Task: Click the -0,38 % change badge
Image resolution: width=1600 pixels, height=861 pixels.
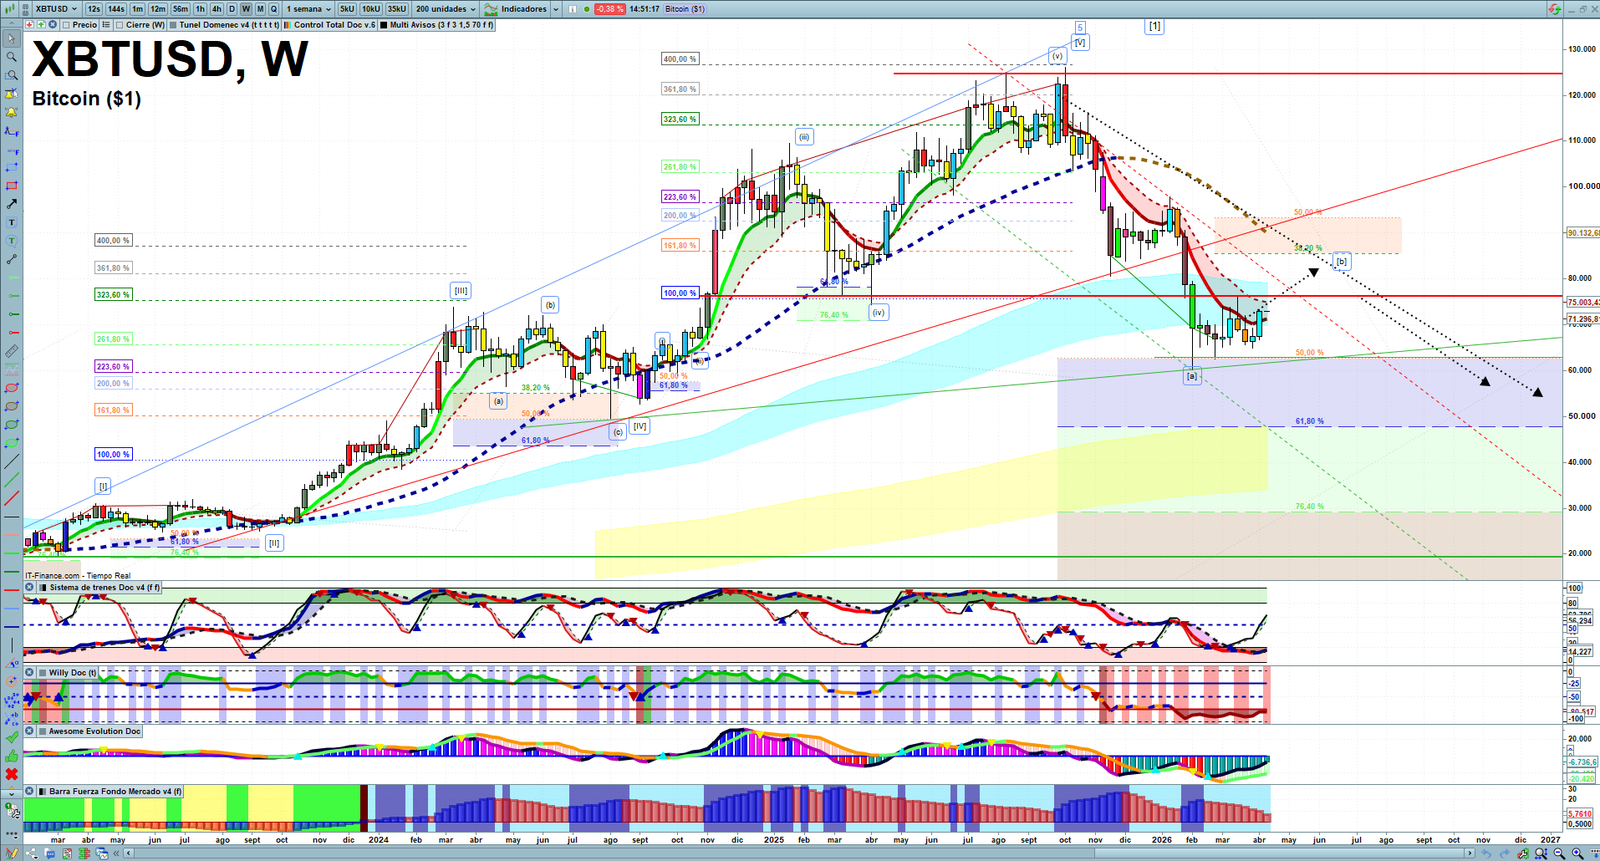Action: pos(610,9)
